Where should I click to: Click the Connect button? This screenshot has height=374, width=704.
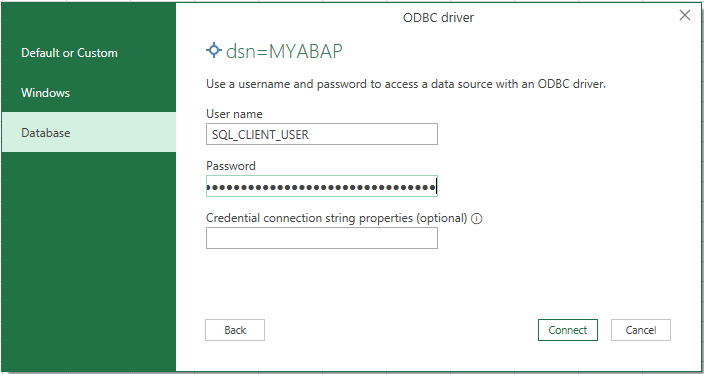click(x=568, y=330)
